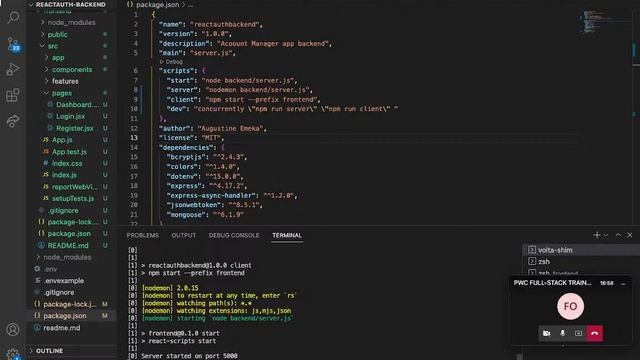Minimize the PWC FULL-STACK call widget
Image resolution: width=640 pixels, height=360 pixels.
(623, 283)
